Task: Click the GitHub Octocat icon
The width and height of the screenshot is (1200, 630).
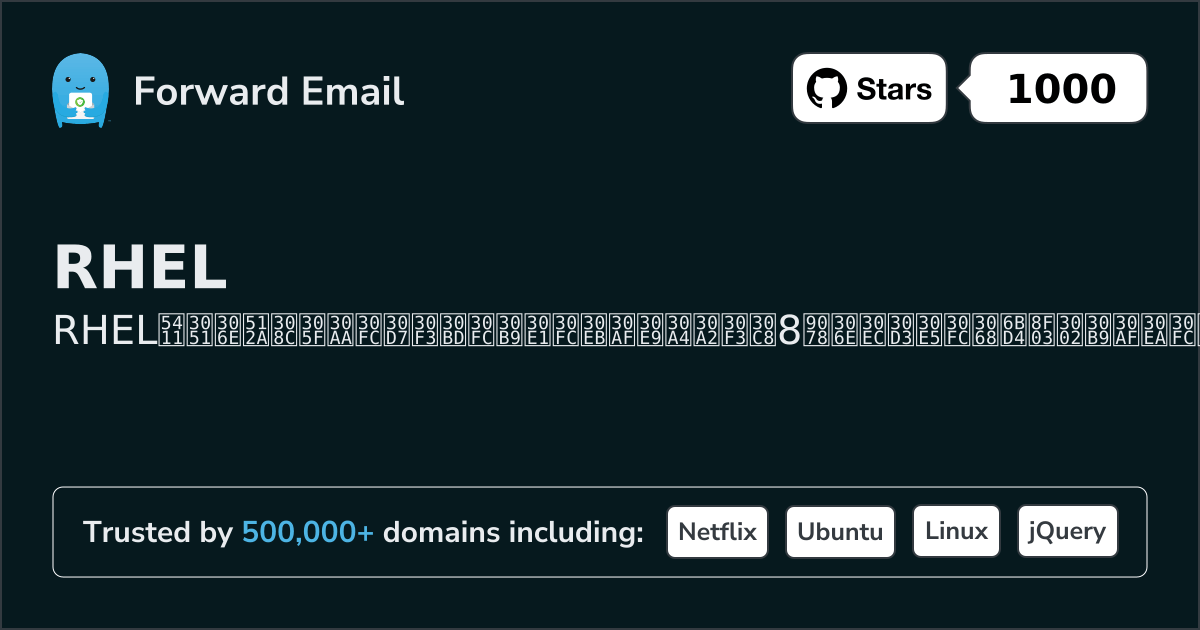Action: pyautogui.click(x=826, y=89)
